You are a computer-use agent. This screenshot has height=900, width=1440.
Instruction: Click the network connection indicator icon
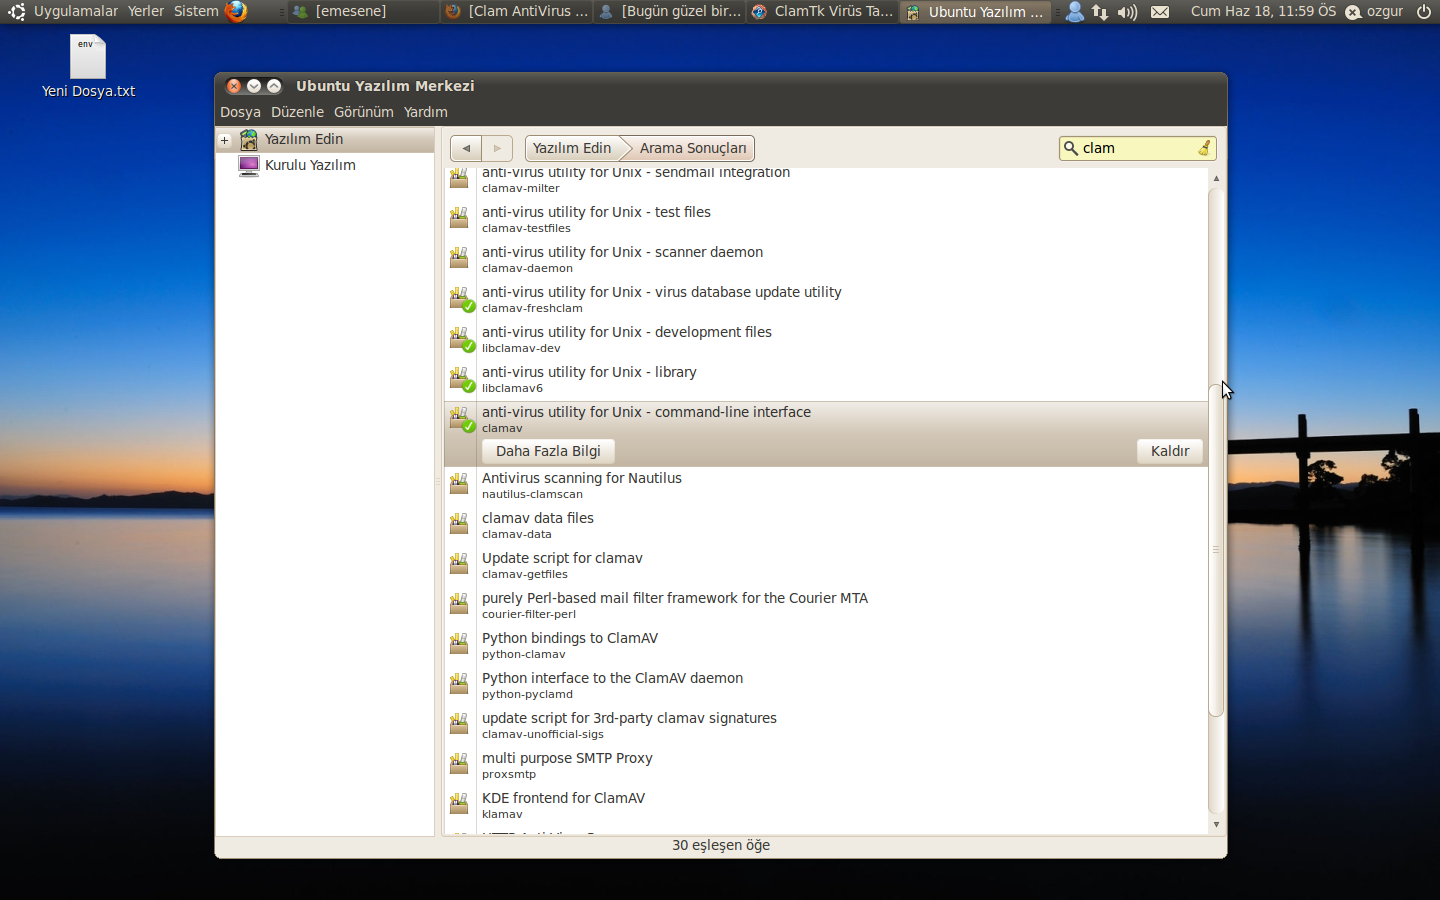1100,12
